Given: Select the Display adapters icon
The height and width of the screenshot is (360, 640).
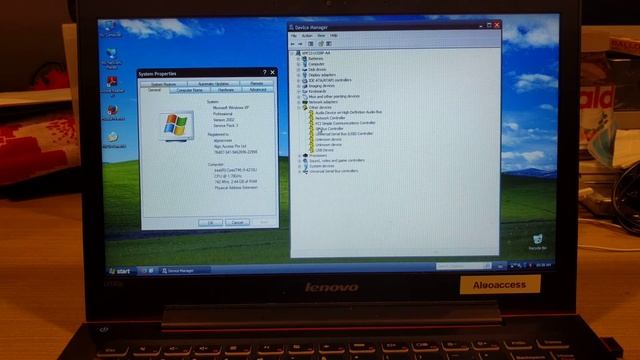Looking at the screenshot, I should [x=304, y=75].
